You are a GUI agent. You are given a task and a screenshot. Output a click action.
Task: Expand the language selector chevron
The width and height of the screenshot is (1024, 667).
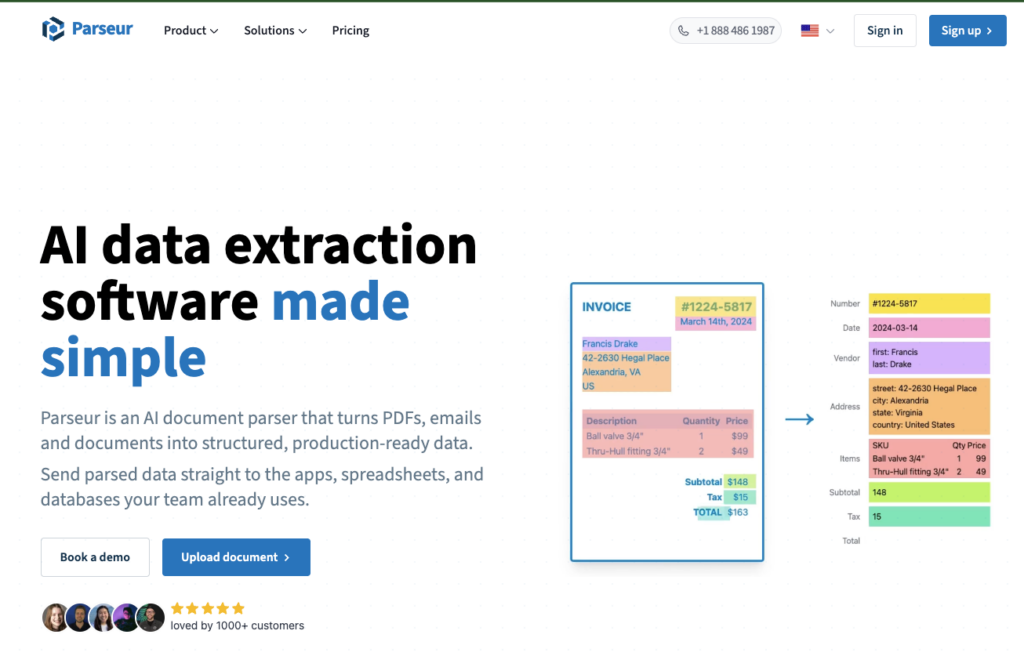tap(830, 31)
